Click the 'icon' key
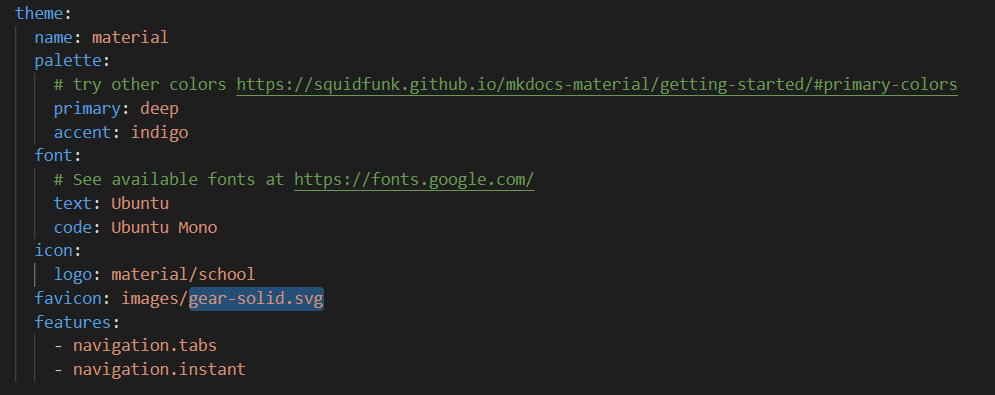This screenshot has height=395, width=995. tap(53, 250)
